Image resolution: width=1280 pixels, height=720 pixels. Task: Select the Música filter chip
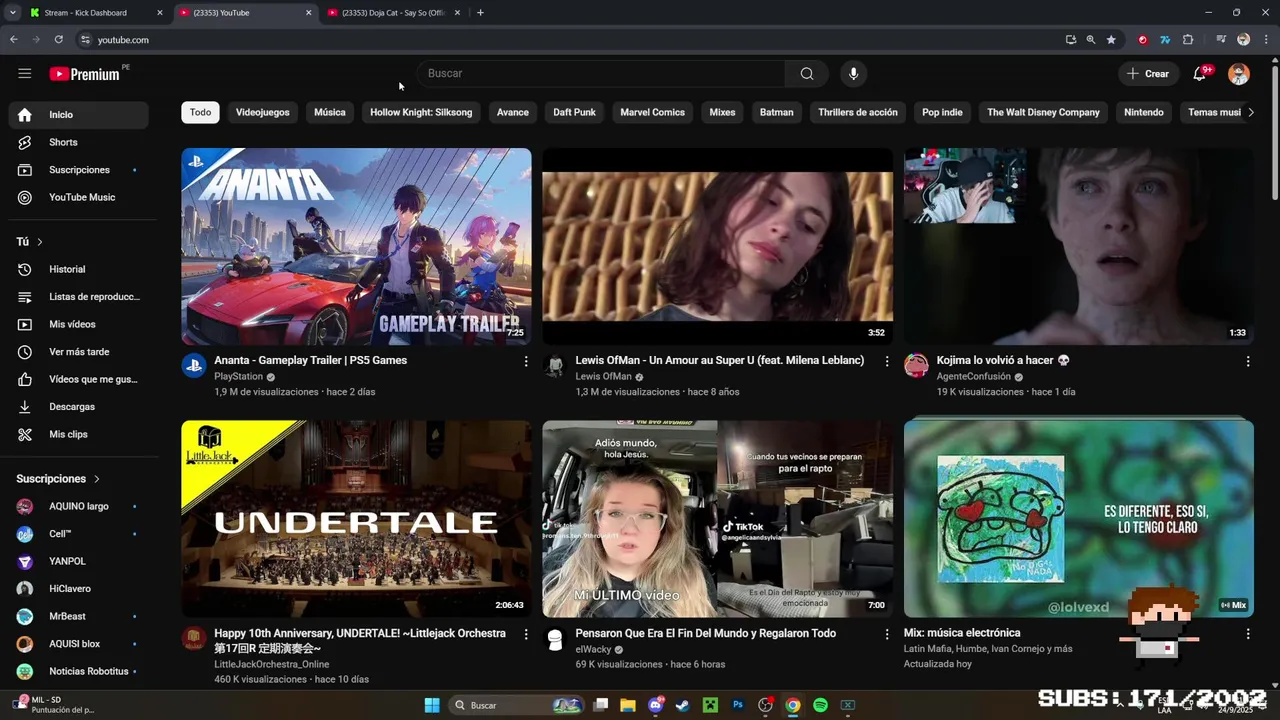point(330,112)
